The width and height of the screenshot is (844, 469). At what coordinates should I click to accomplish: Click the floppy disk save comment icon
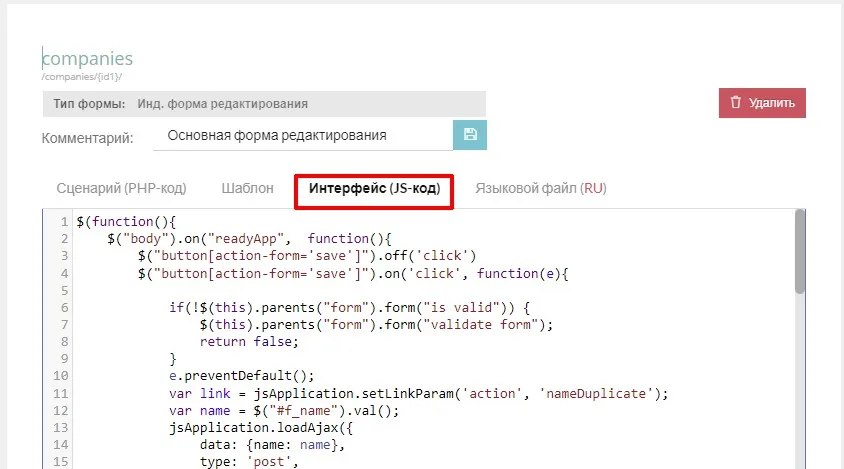pos(470,135)
